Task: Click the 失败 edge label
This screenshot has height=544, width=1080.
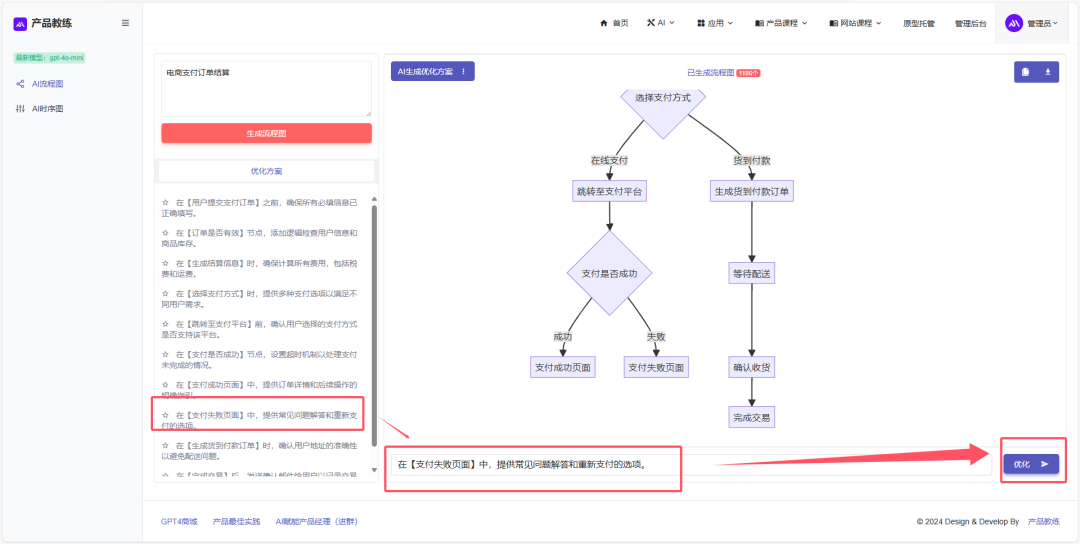Action: tap(656, 337)
